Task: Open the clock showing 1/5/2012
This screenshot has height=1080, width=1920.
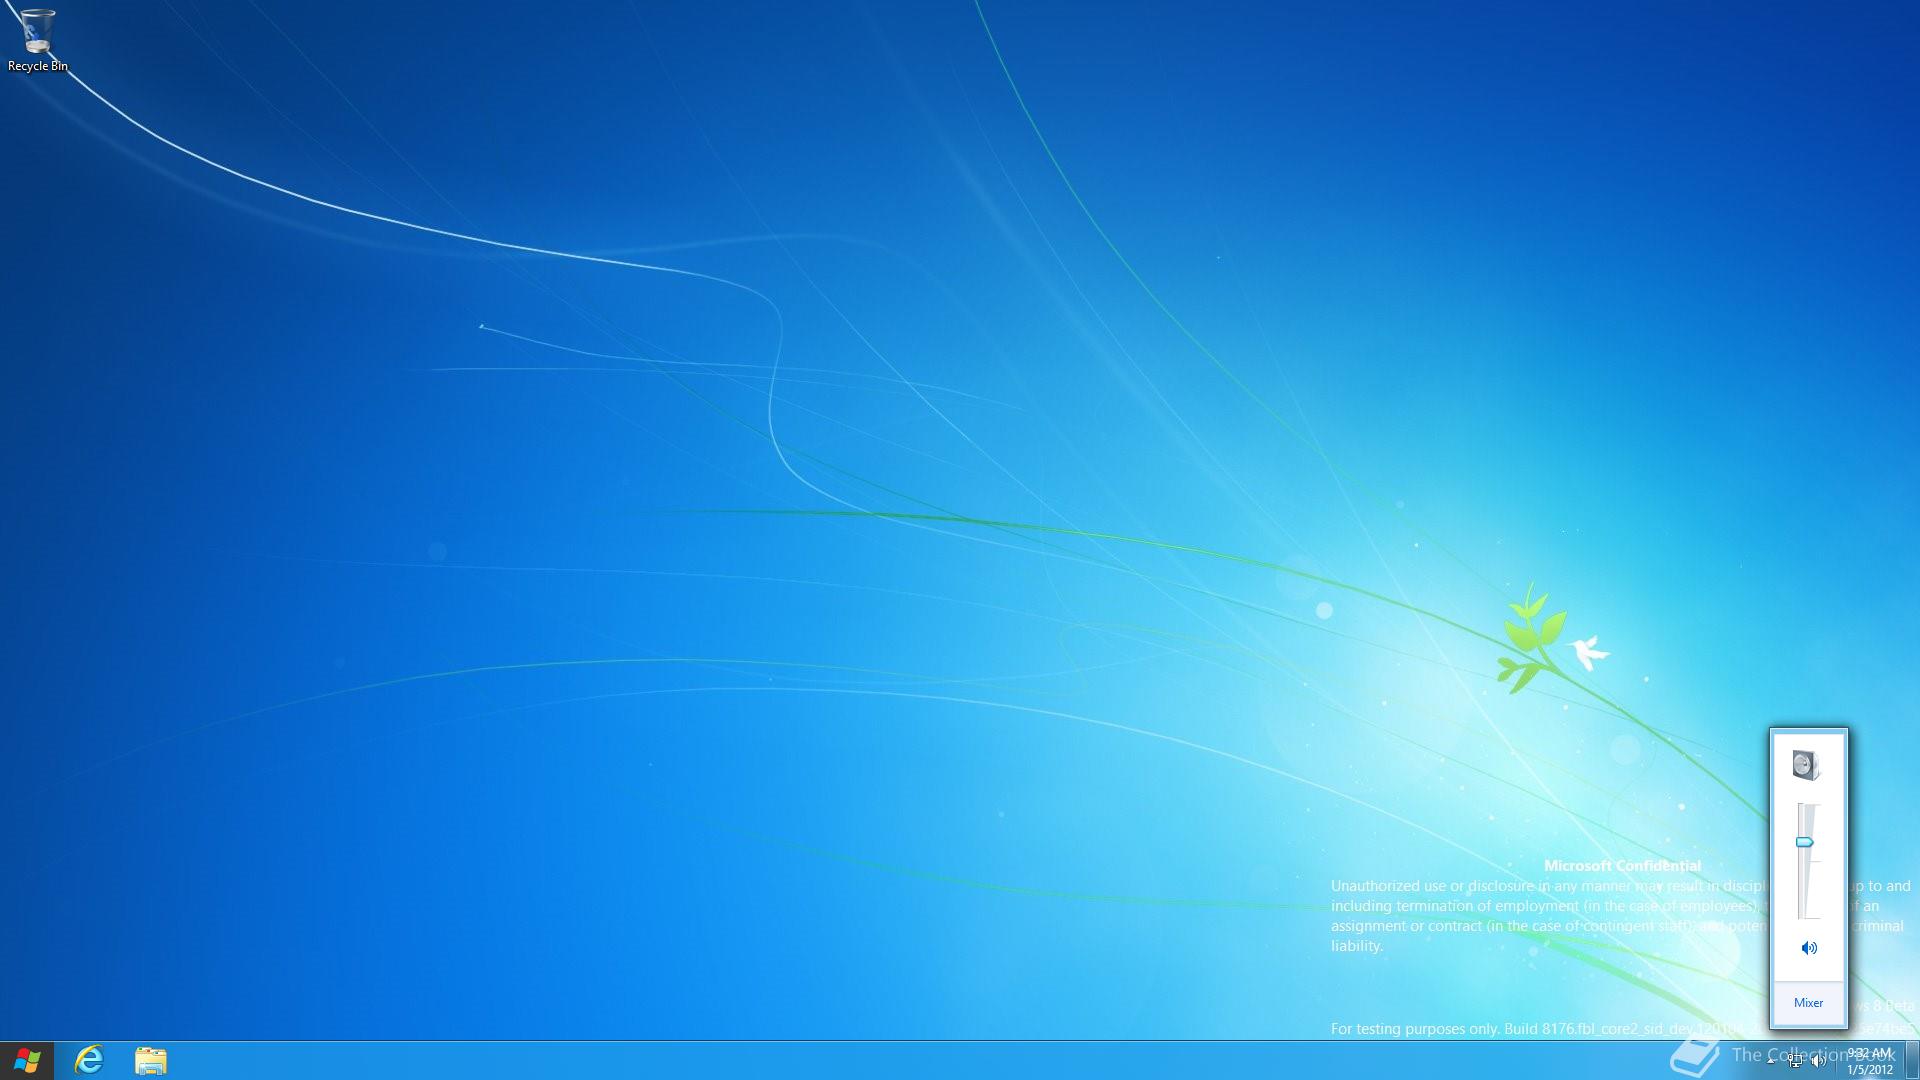Action: [1869, 1061]
